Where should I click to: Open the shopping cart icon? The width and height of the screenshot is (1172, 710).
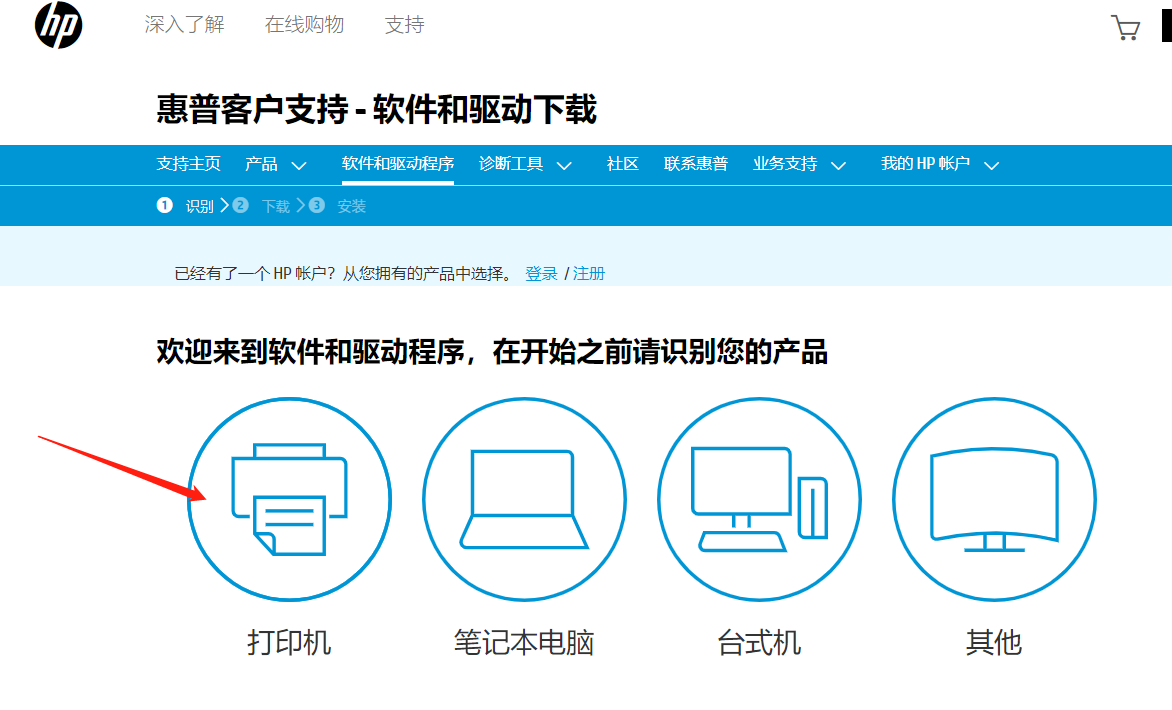1127,27
